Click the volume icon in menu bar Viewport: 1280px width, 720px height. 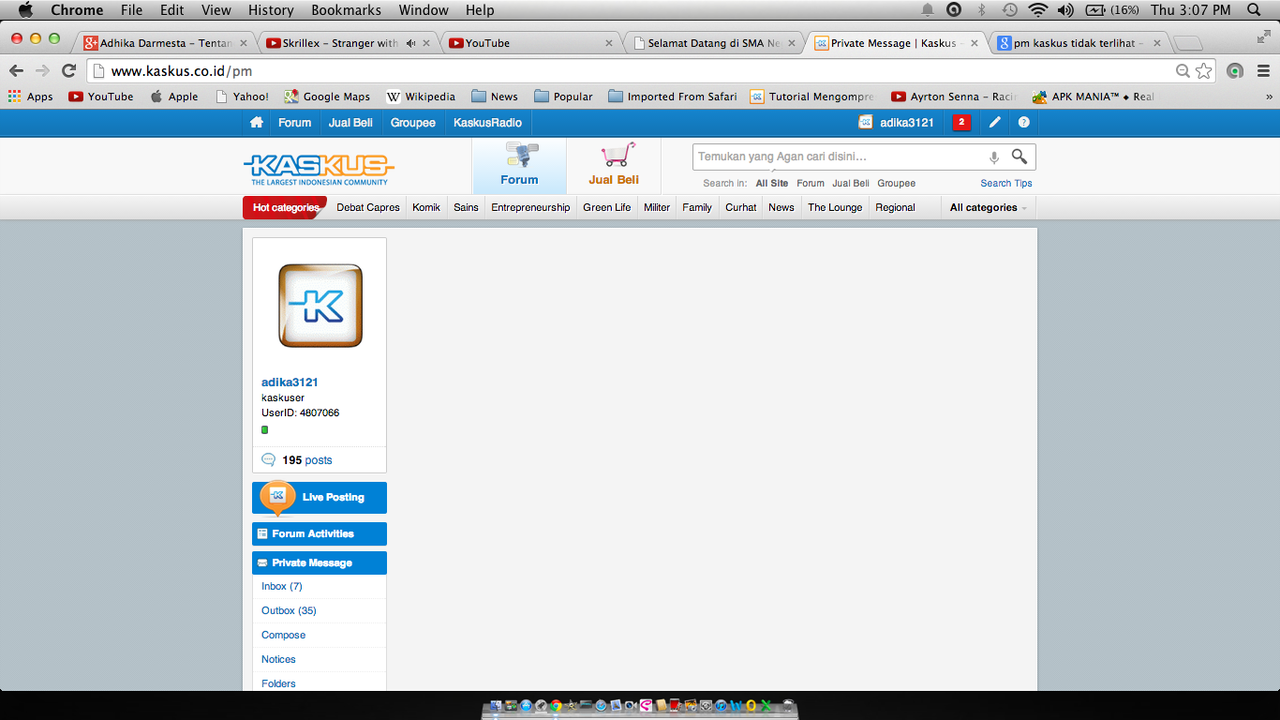point(1065,10)
